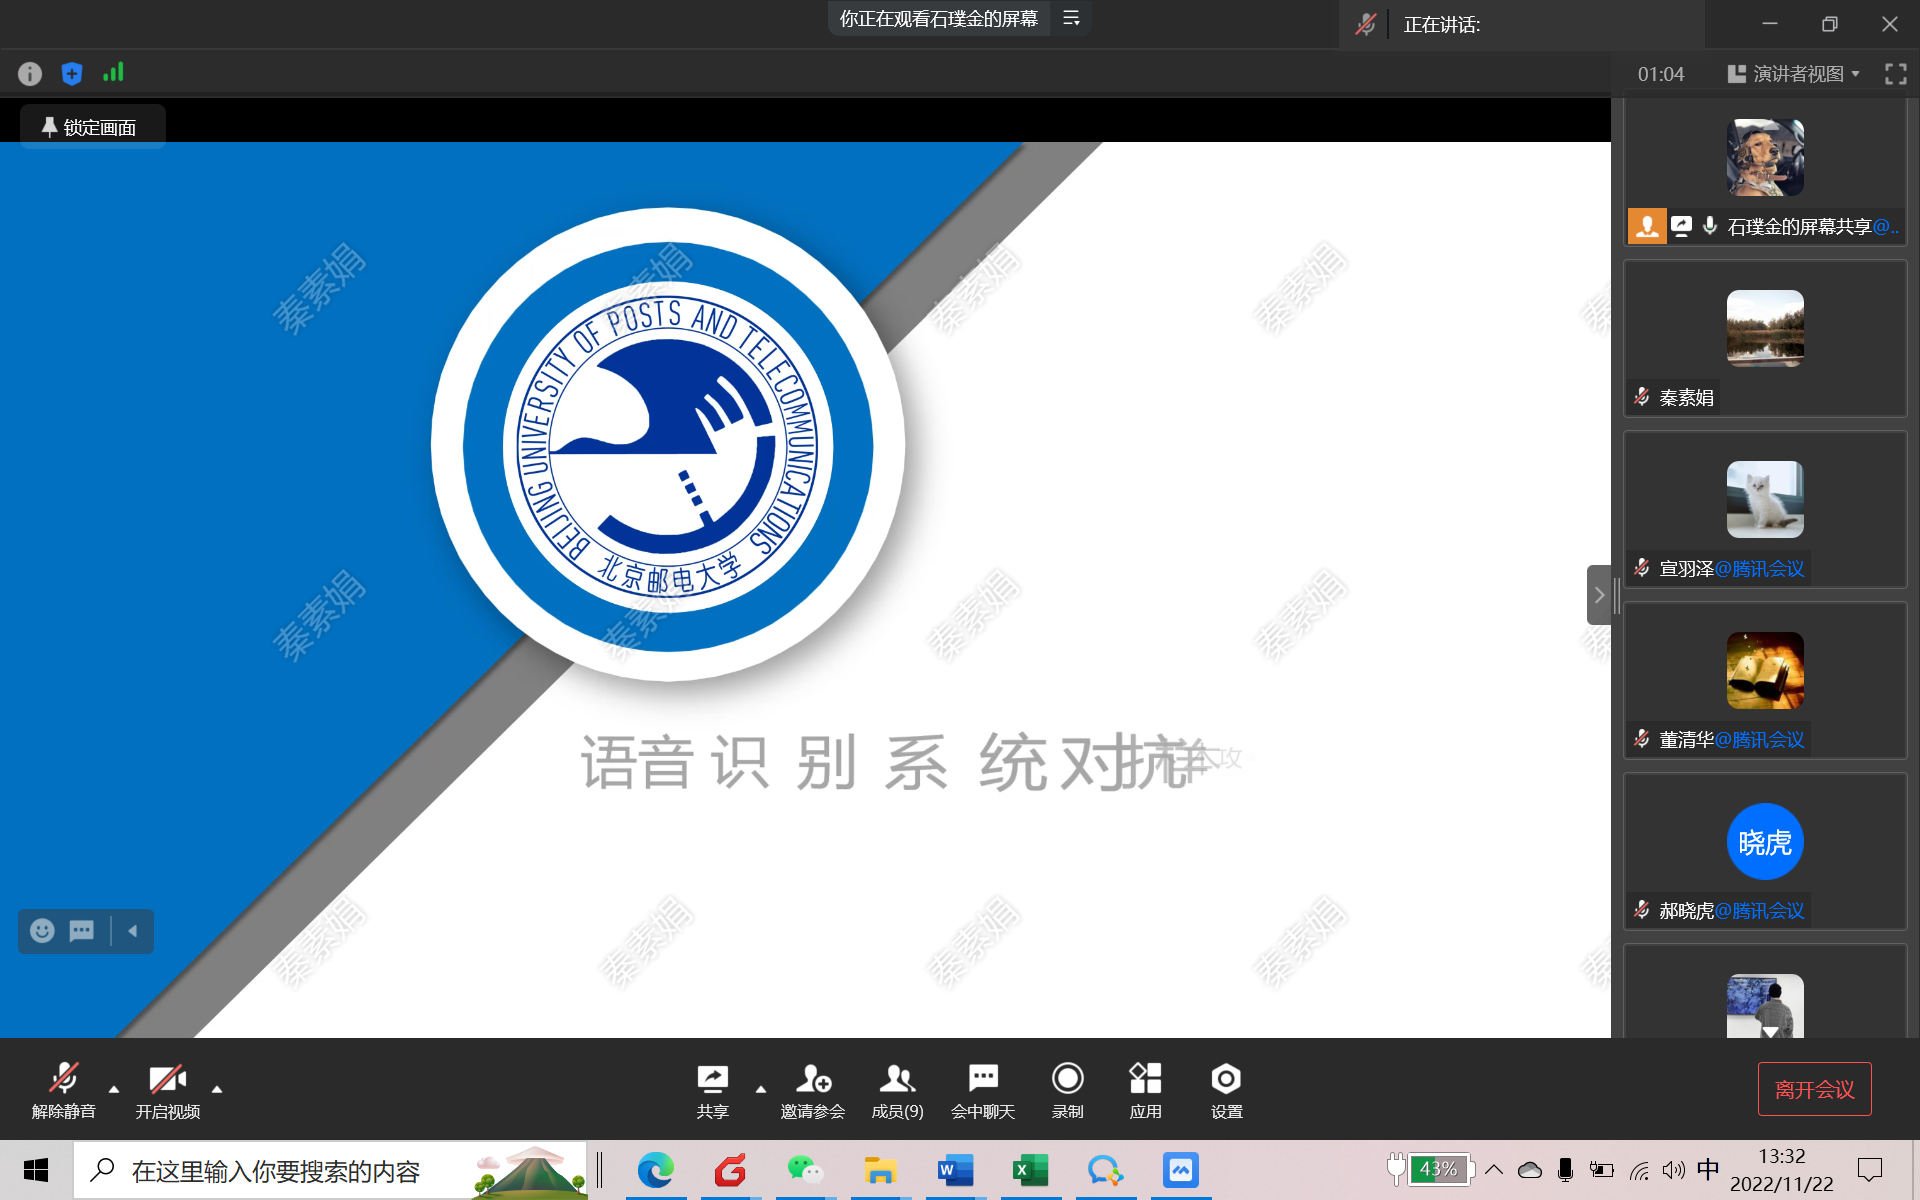Click 秦素娟's muted mic icon

click(x=1642, y=397)
